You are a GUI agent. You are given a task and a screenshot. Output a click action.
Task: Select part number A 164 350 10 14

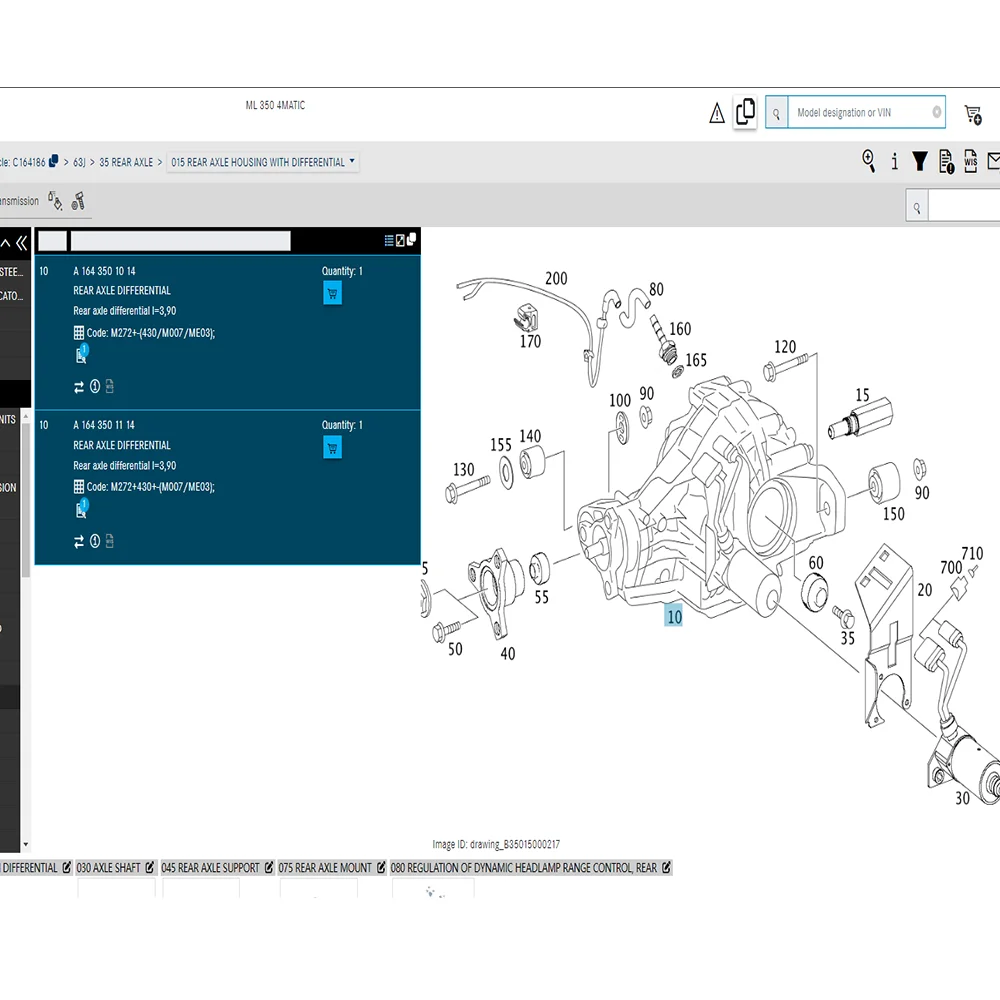coord(104,271)
